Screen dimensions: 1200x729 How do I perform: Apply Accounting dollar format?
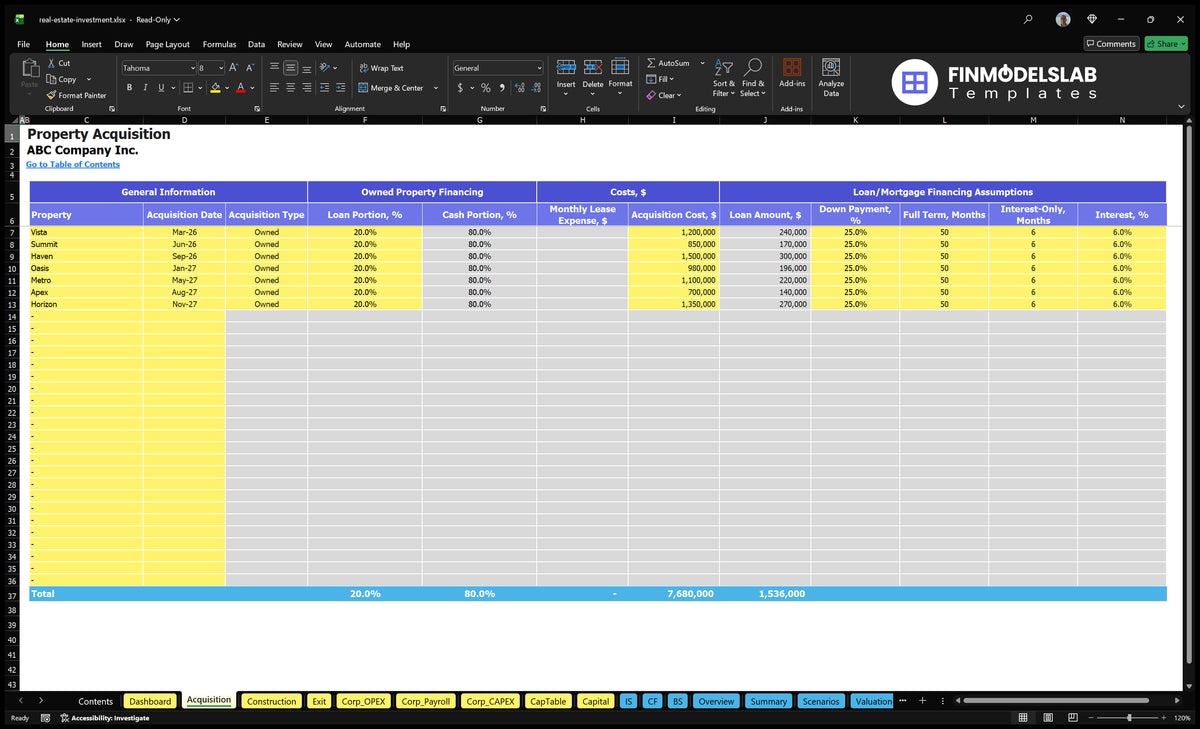pos(460,88)
